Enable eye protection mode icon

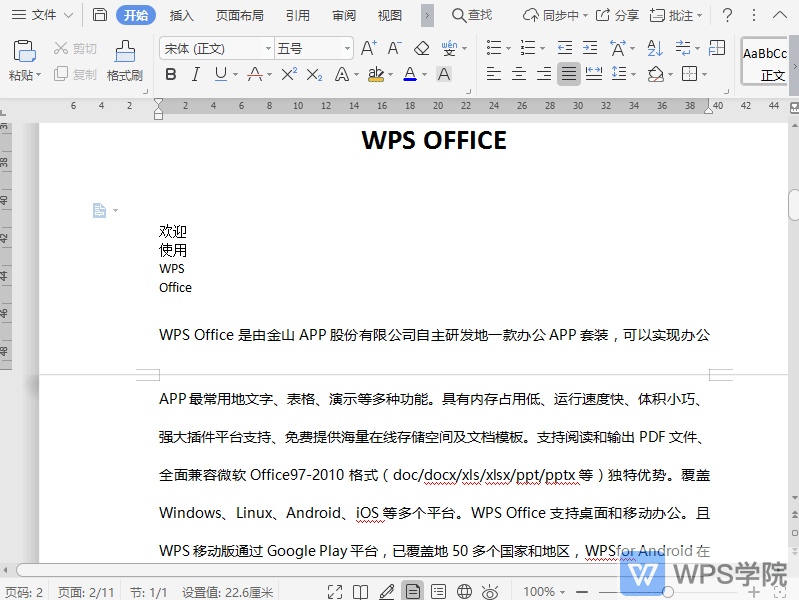(490, 592)
